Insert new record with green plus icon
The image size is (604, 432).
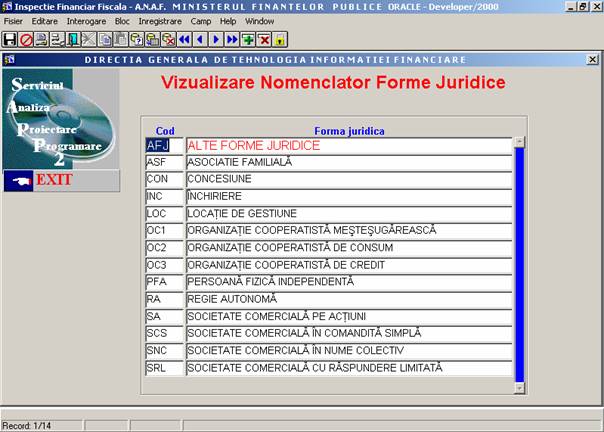[x=248, y=40]
